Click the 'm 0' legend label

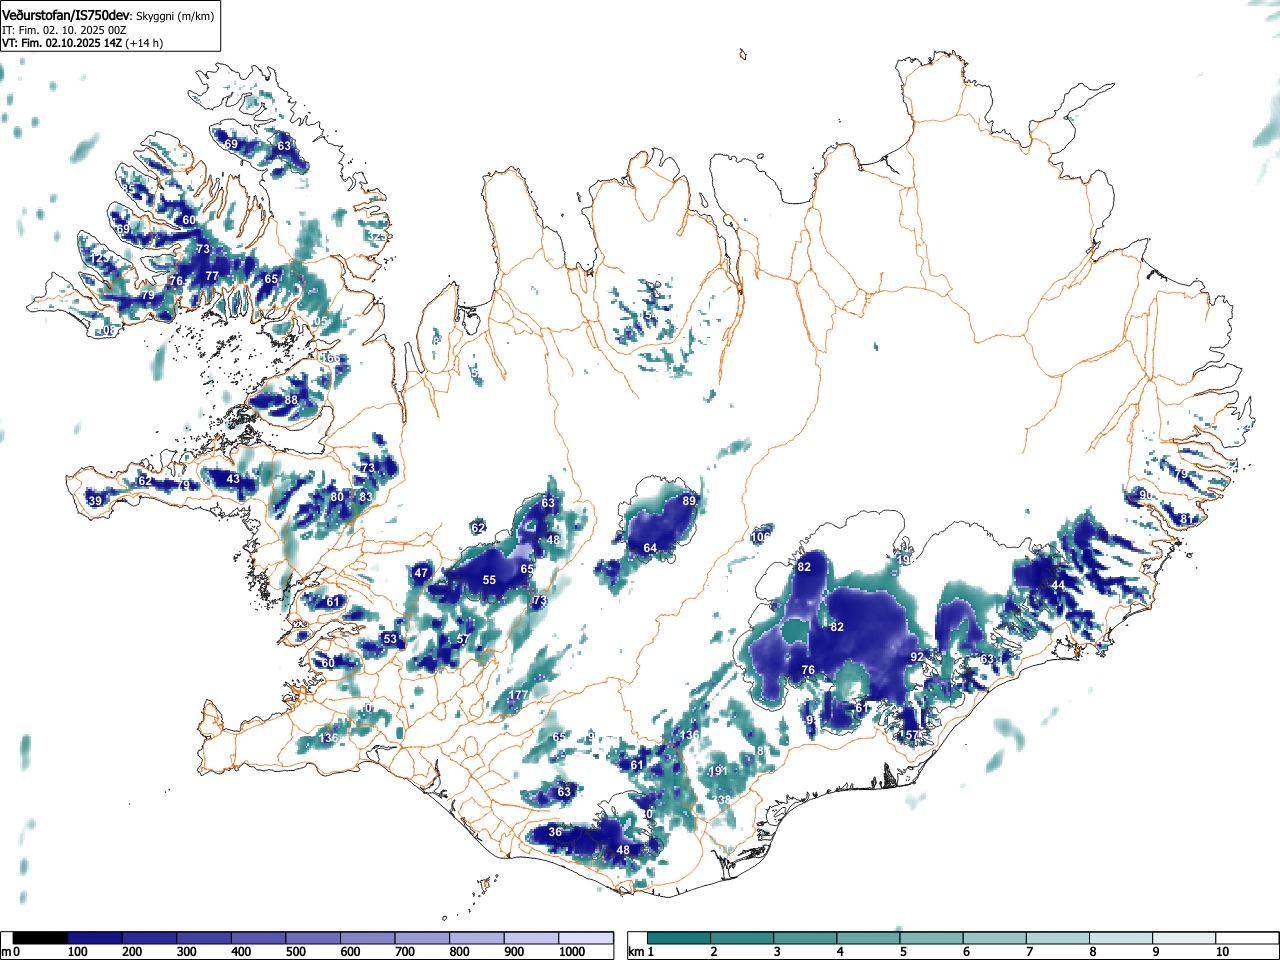click(11, 952)
